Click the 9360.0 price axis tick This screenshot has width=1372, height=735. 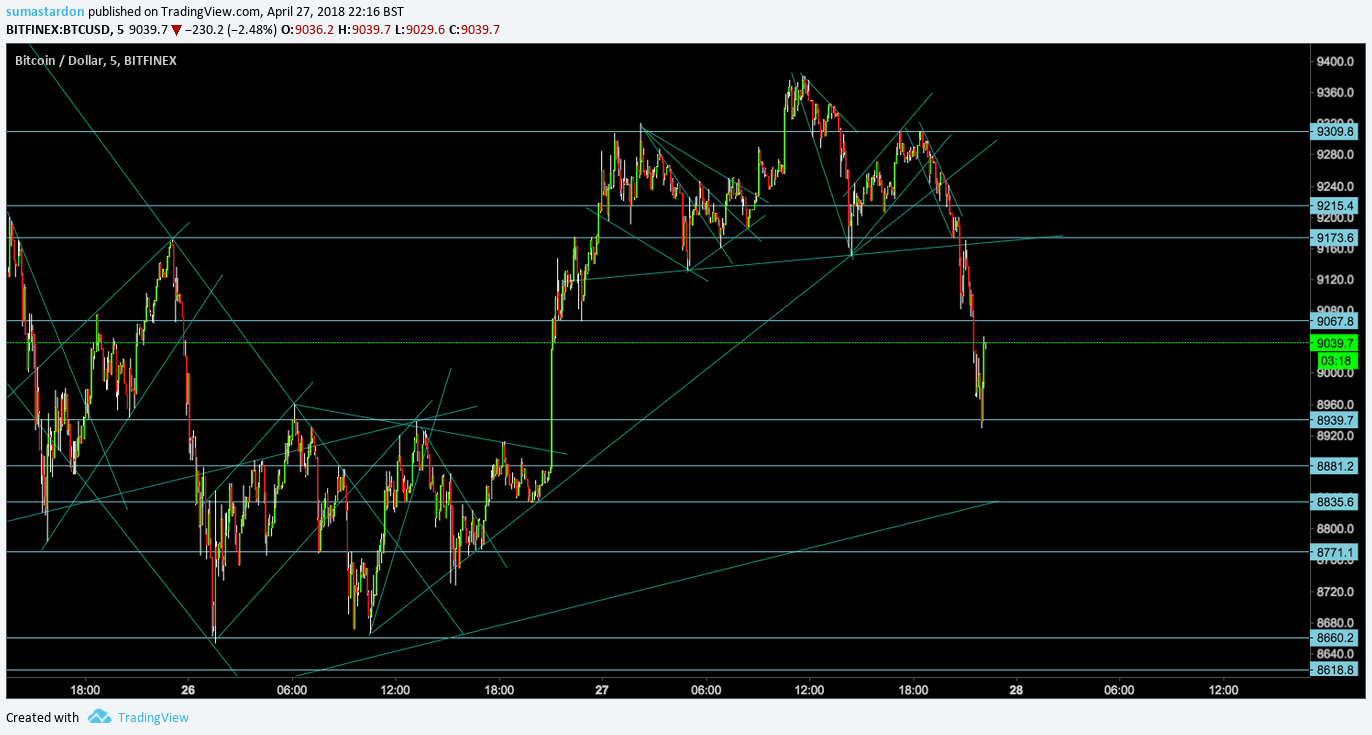tap(1336, 92)
